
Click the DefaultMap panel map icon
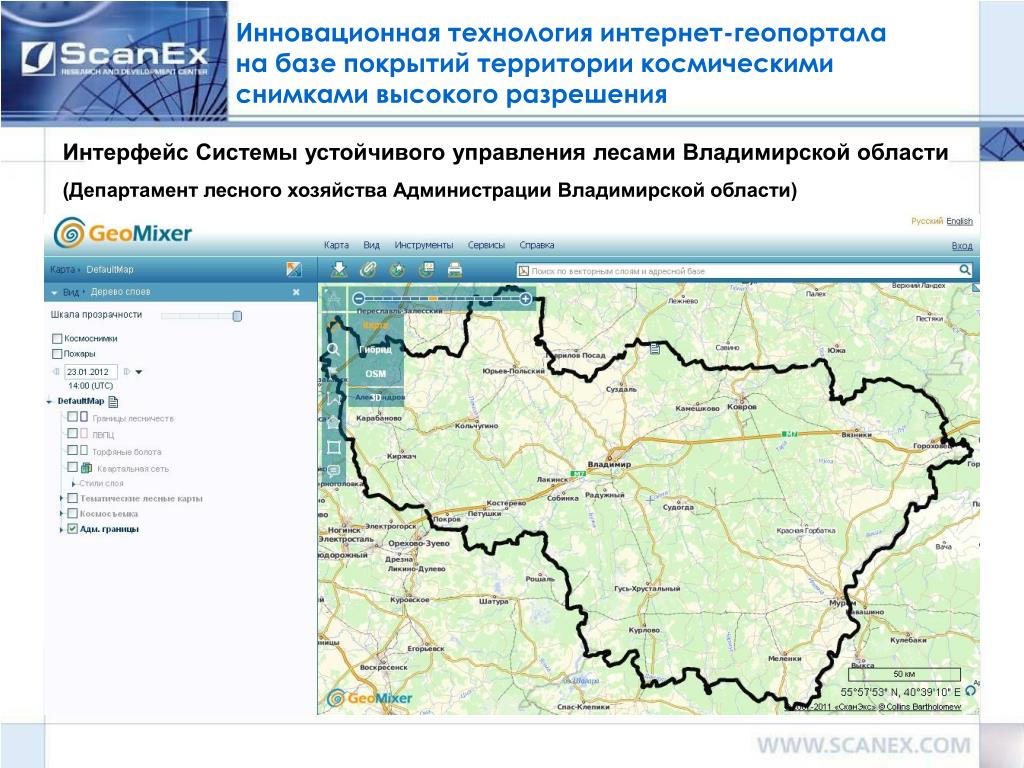[x=294, y=269]
